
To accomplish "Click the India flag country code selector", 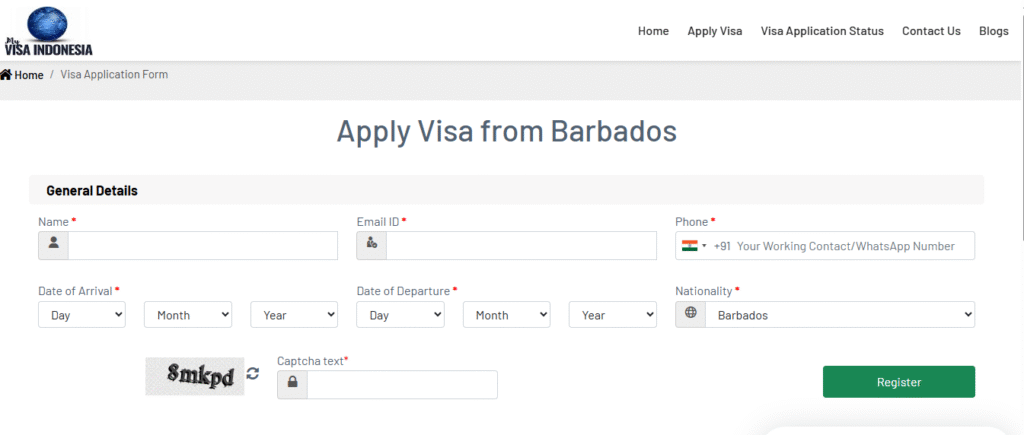I will [x=693, y=246].
